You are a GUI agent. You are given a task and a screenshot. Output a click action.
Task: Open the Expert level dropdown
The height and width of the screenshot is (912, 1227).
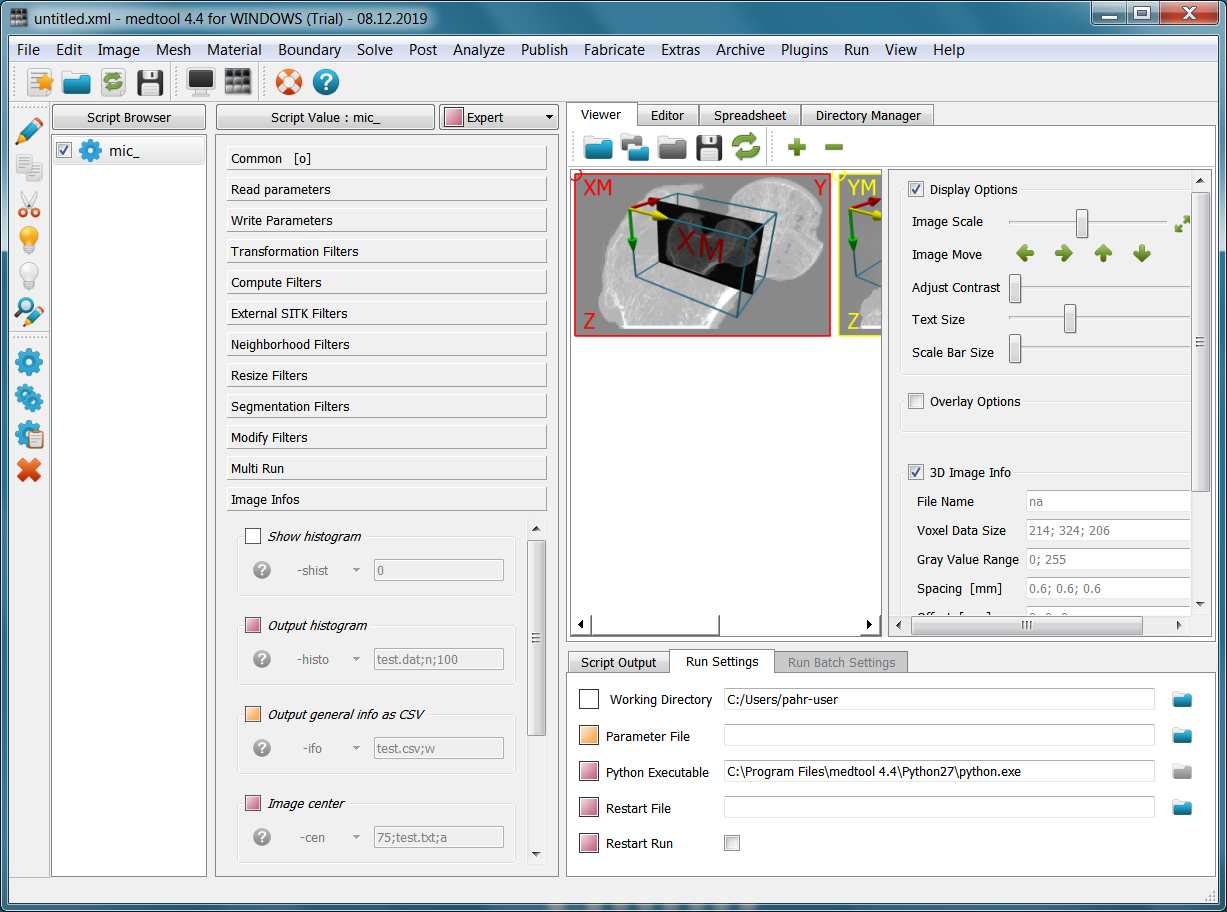[498, 118]
